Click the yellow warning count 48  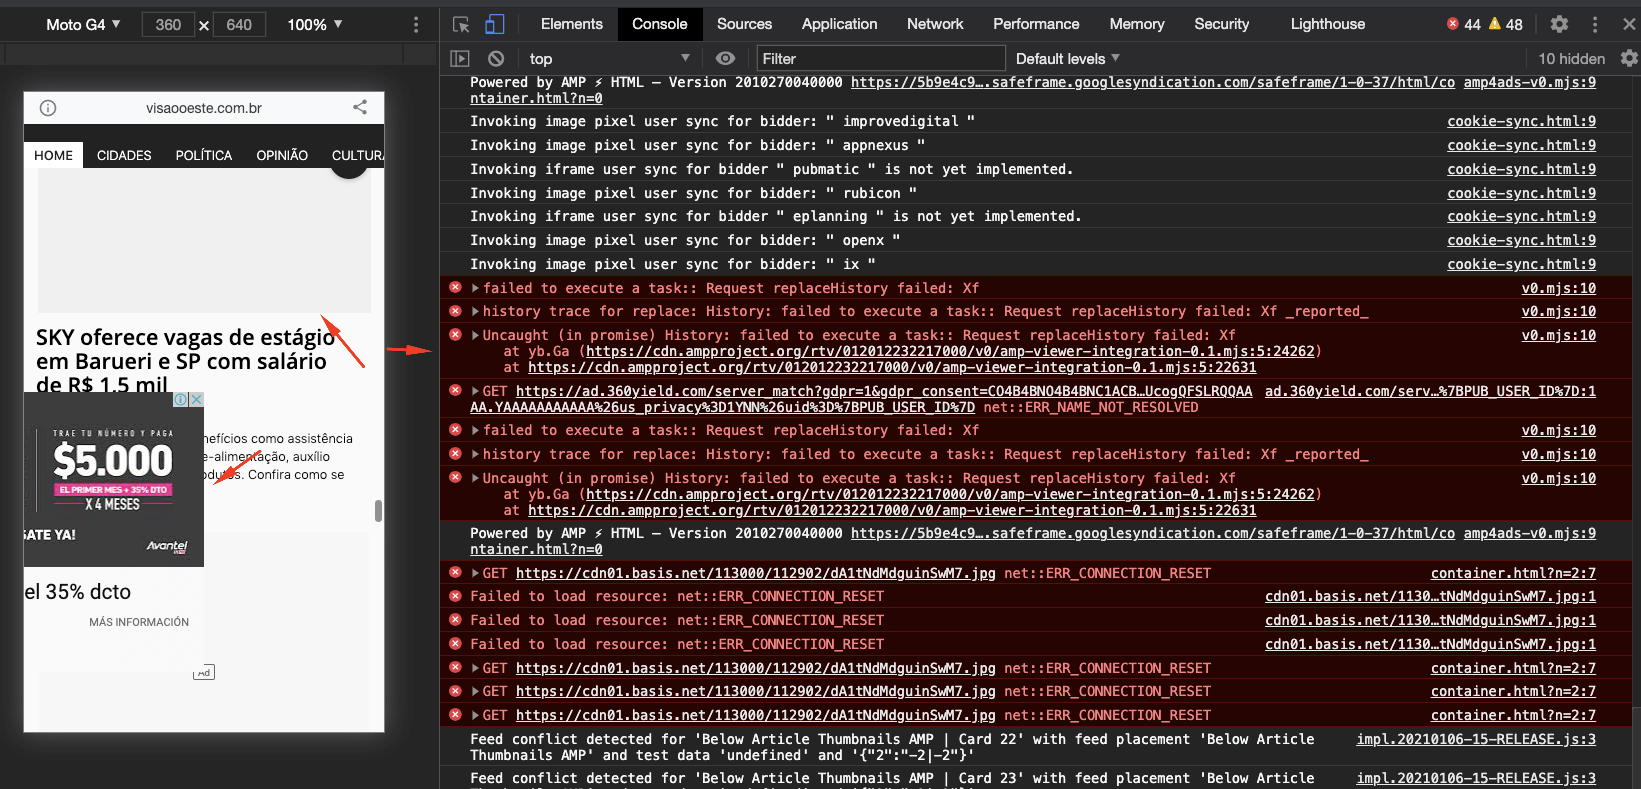(1506, 24)
